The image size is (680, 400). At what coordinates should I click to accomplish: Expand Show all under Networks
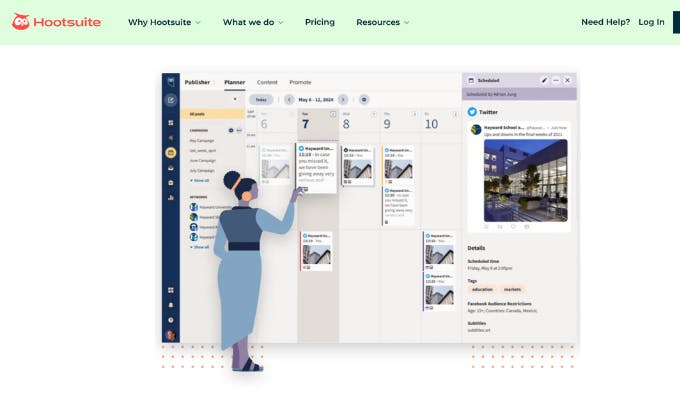click(200, 247)
